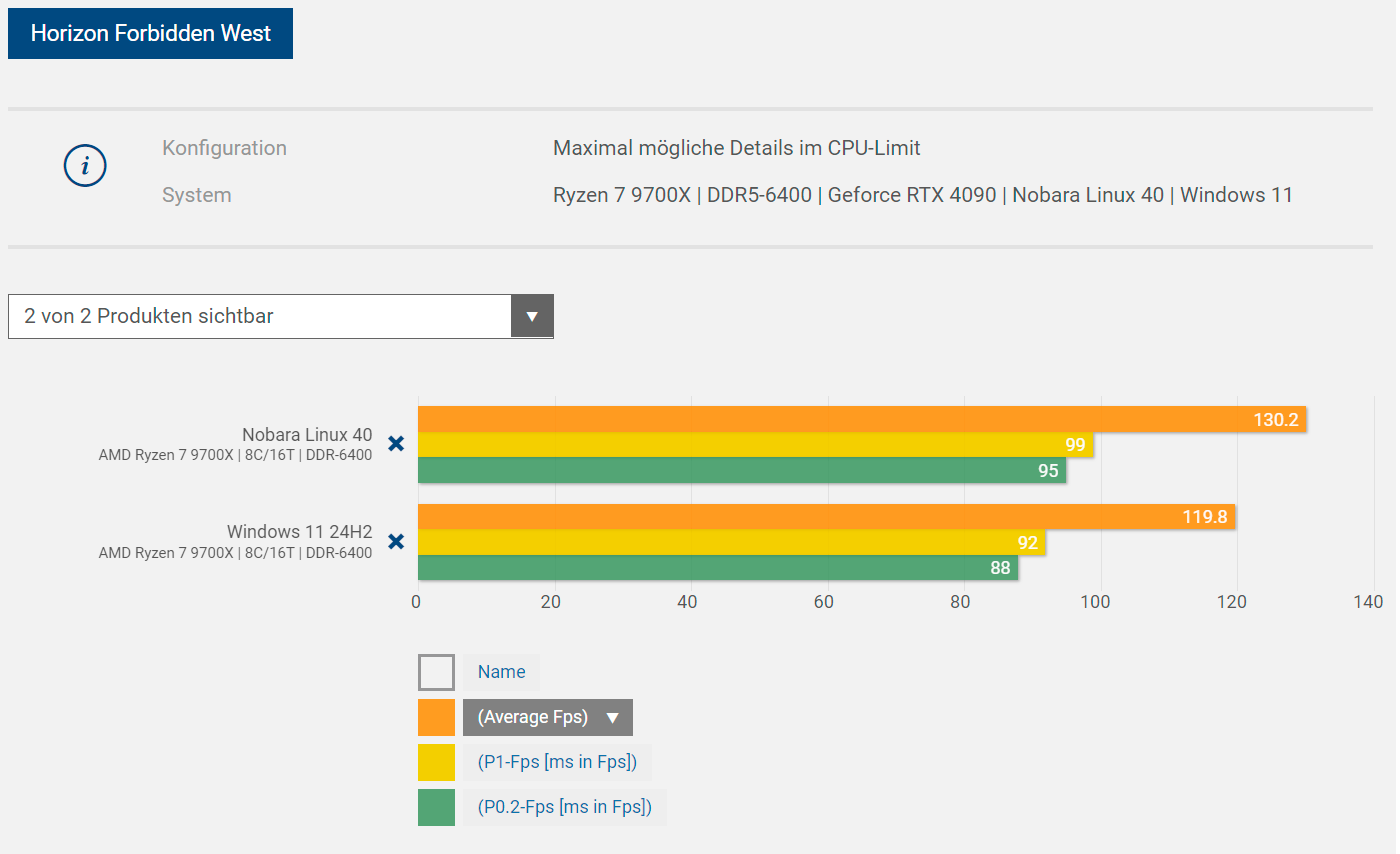The height and width of the screenshot is (854, 1400).
Task: Click the yellow P1-Fps legend swatch
Action: coord(436,762)
